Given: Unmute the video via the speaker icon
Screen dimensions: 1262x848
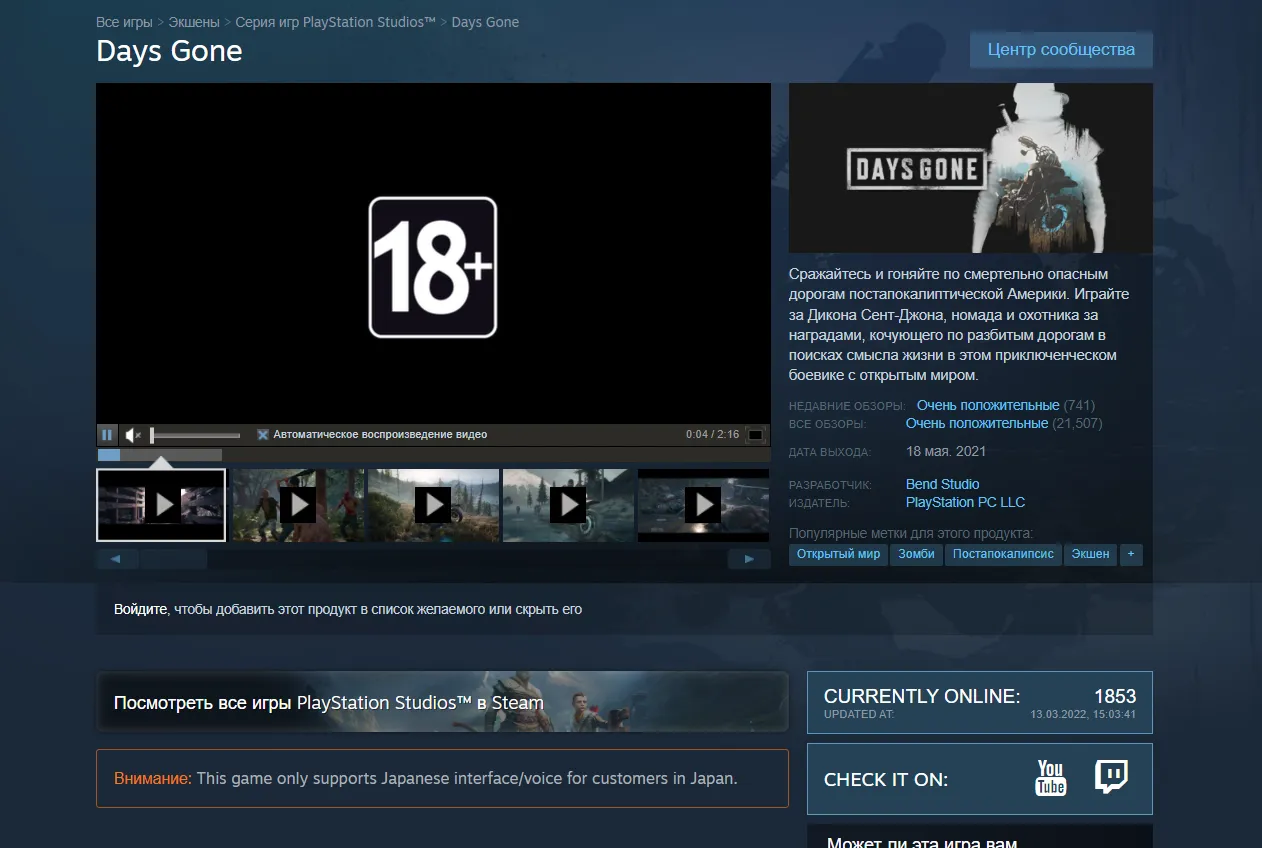Looking at the screenshot, I should [133, 435].
